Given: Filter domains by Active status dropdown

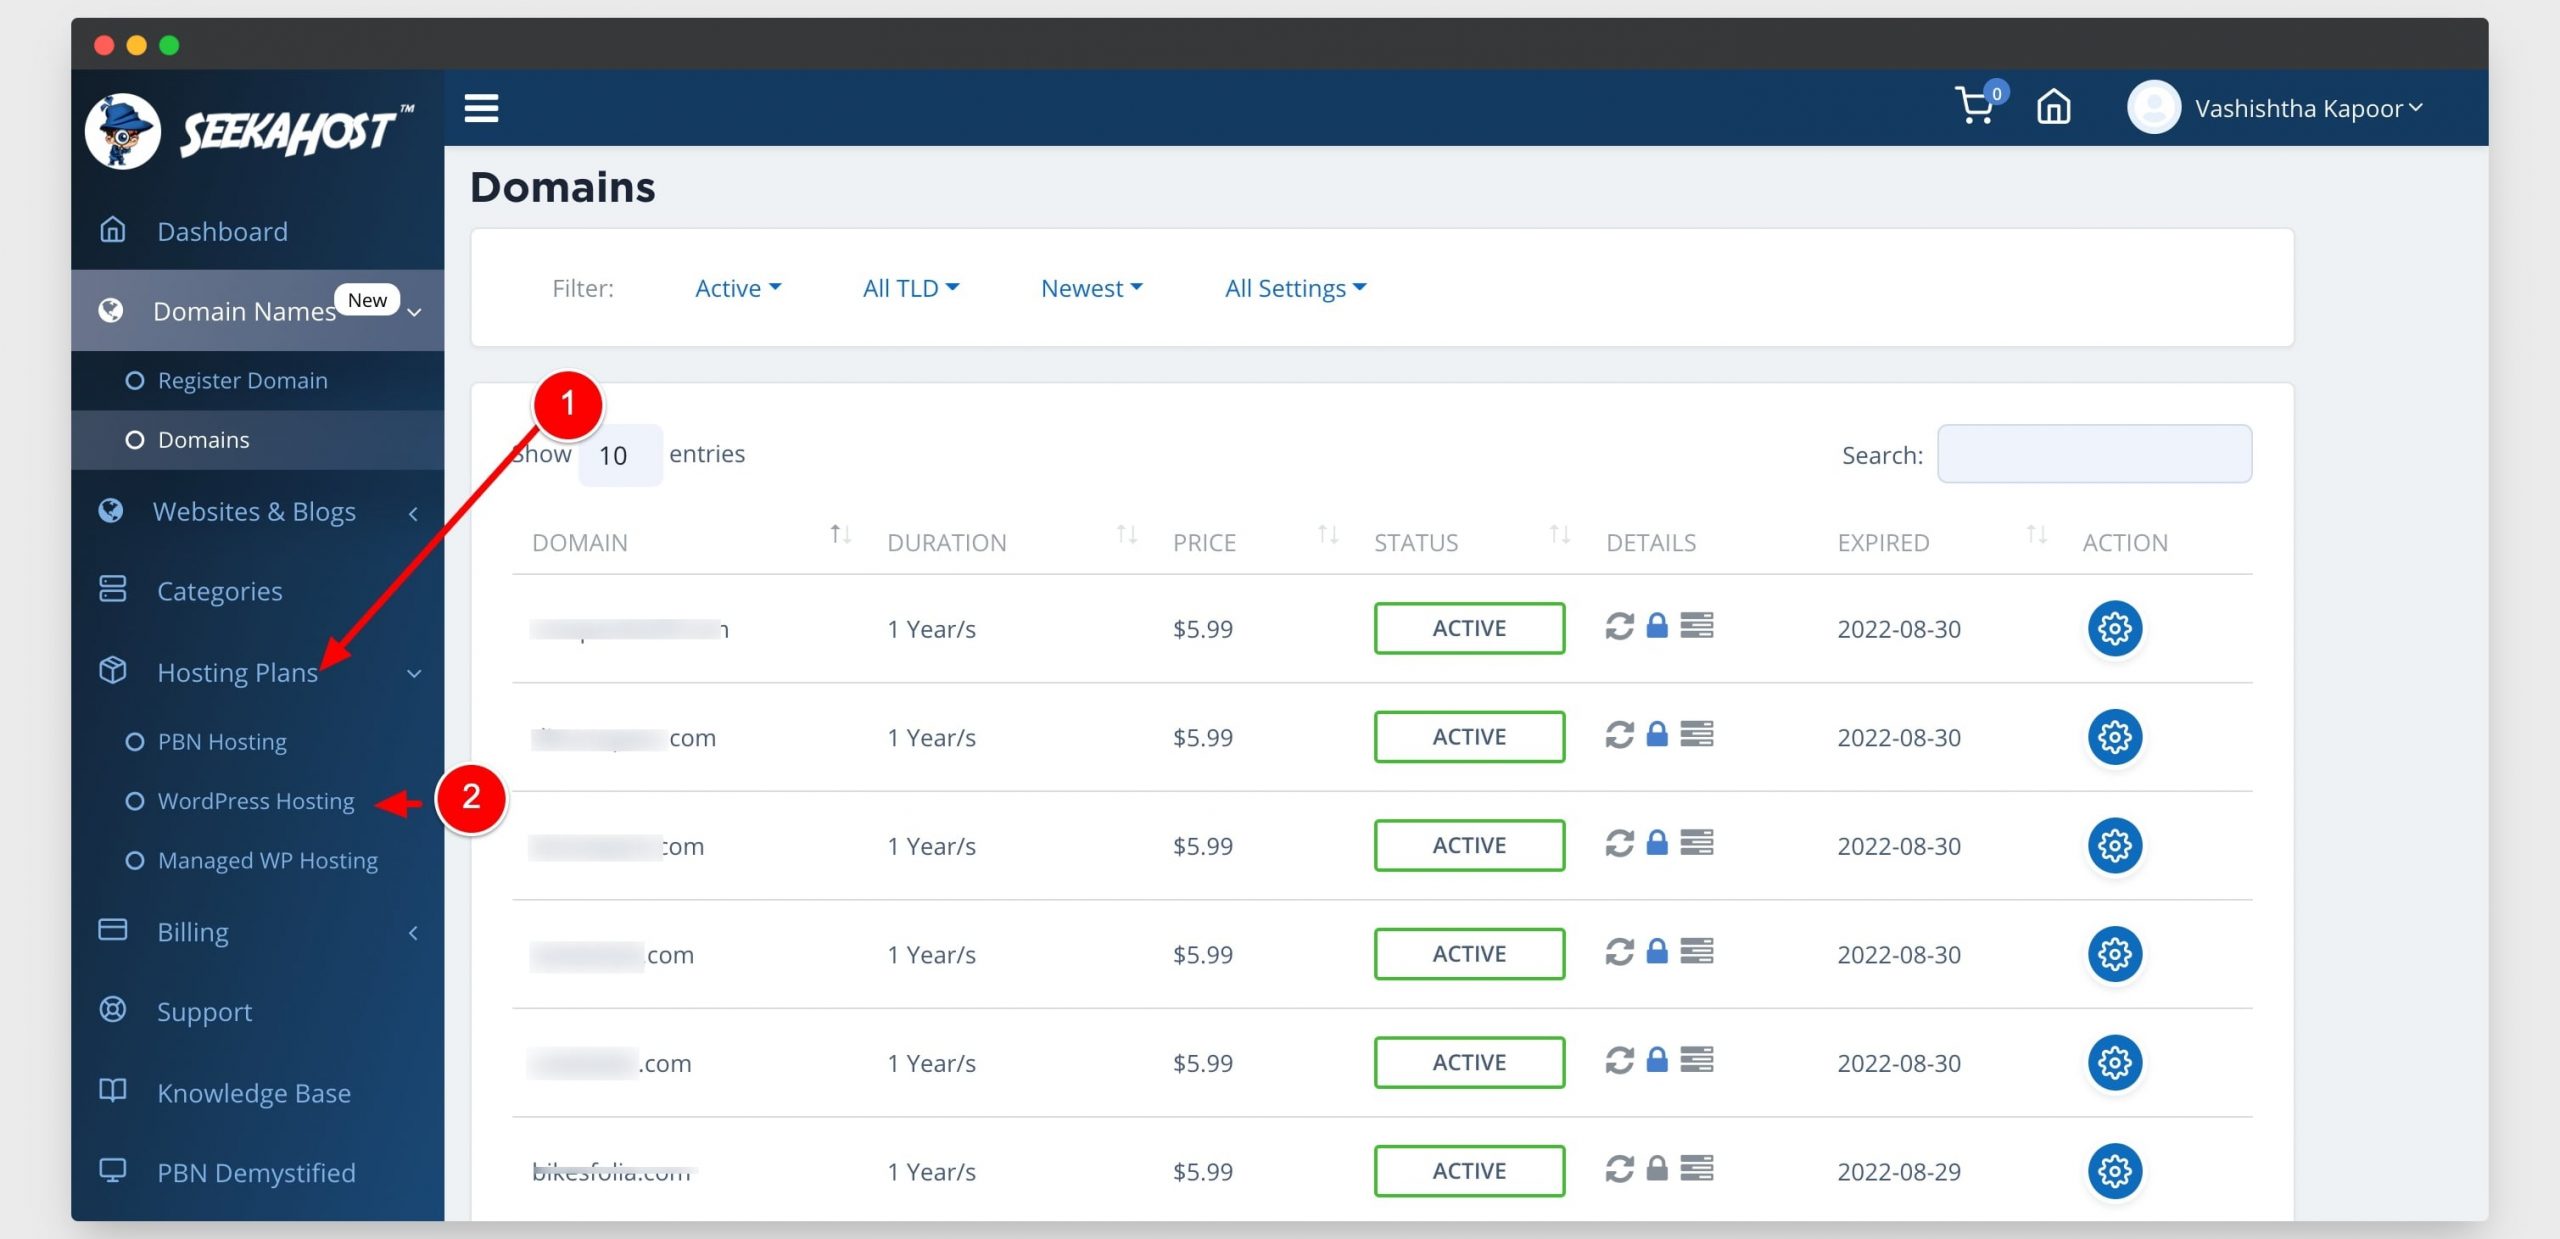Looking at the screenshot, I should pos(733,287).
